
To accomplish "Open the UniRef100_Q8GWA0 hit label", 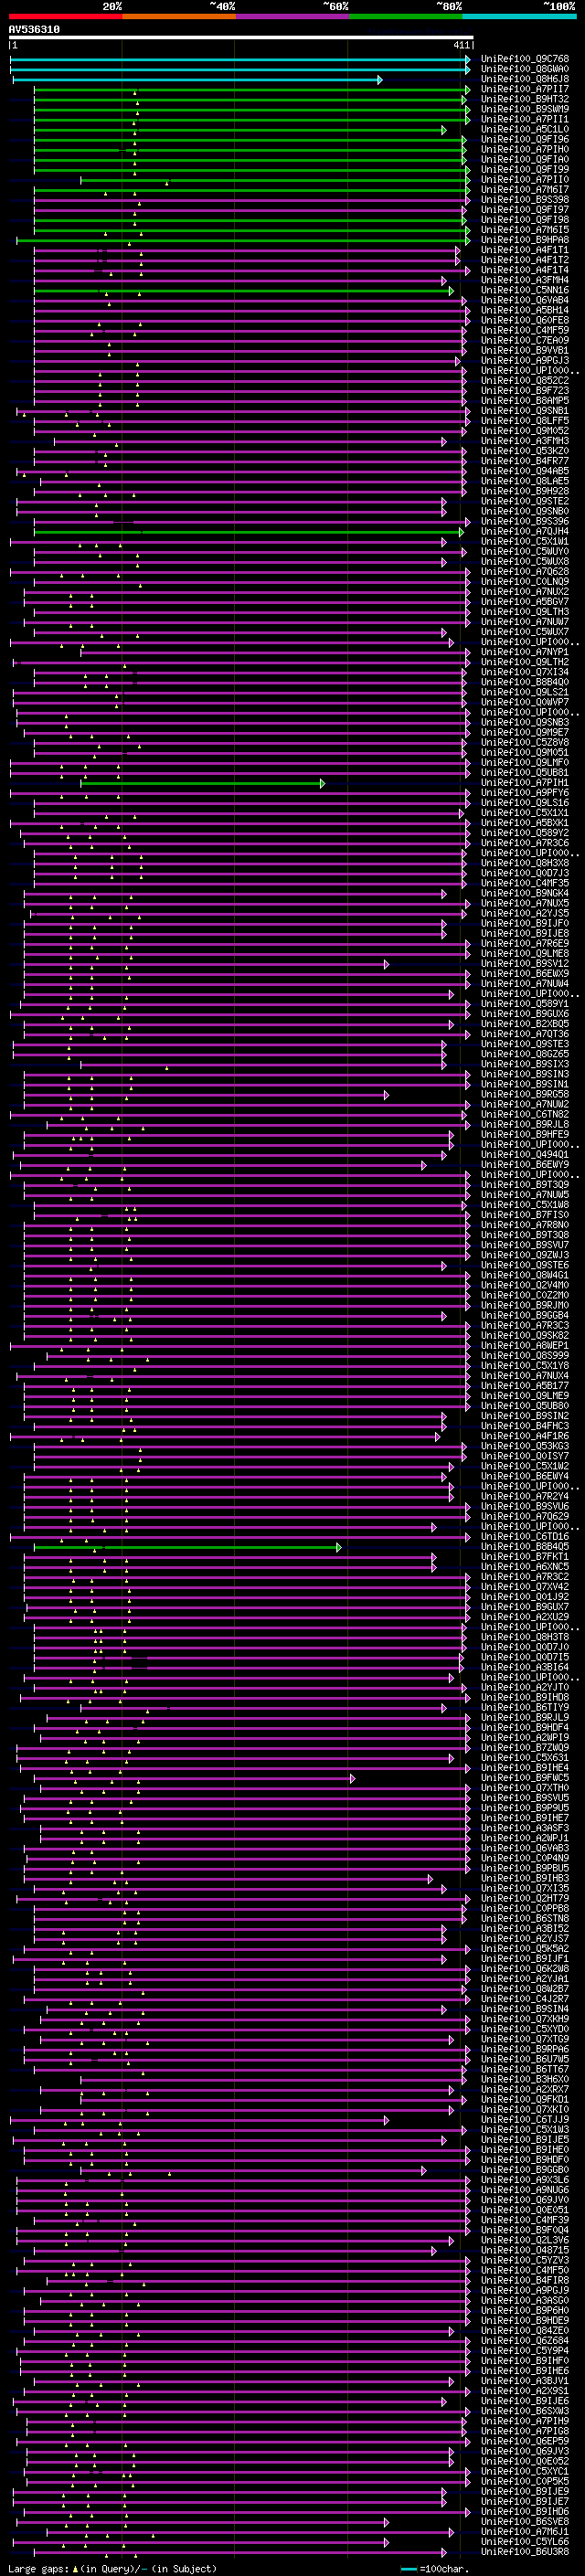I will tap(525, 69).
